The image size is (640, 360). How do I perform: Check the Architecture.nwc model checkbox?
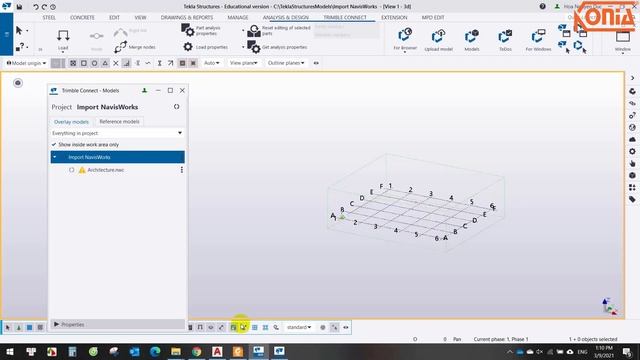pyautogui.click(x=72, y=170)
